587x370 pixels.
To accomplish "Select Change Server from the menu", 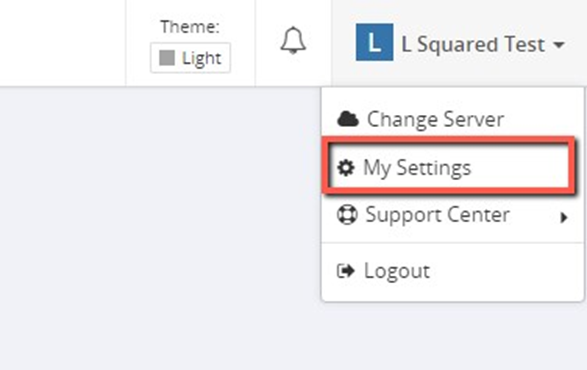I will pos(453,119).
